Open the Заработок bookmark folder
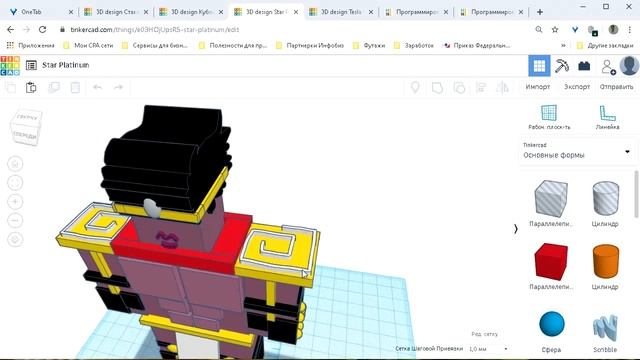Viewport: 640px width, 360px height. coord(414,45)
